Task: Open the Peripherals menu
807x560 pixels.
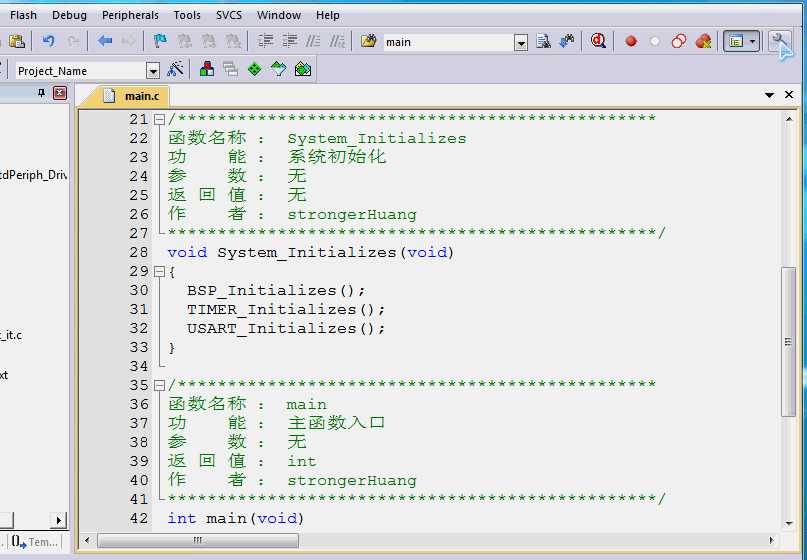Action: pos(130,15)
